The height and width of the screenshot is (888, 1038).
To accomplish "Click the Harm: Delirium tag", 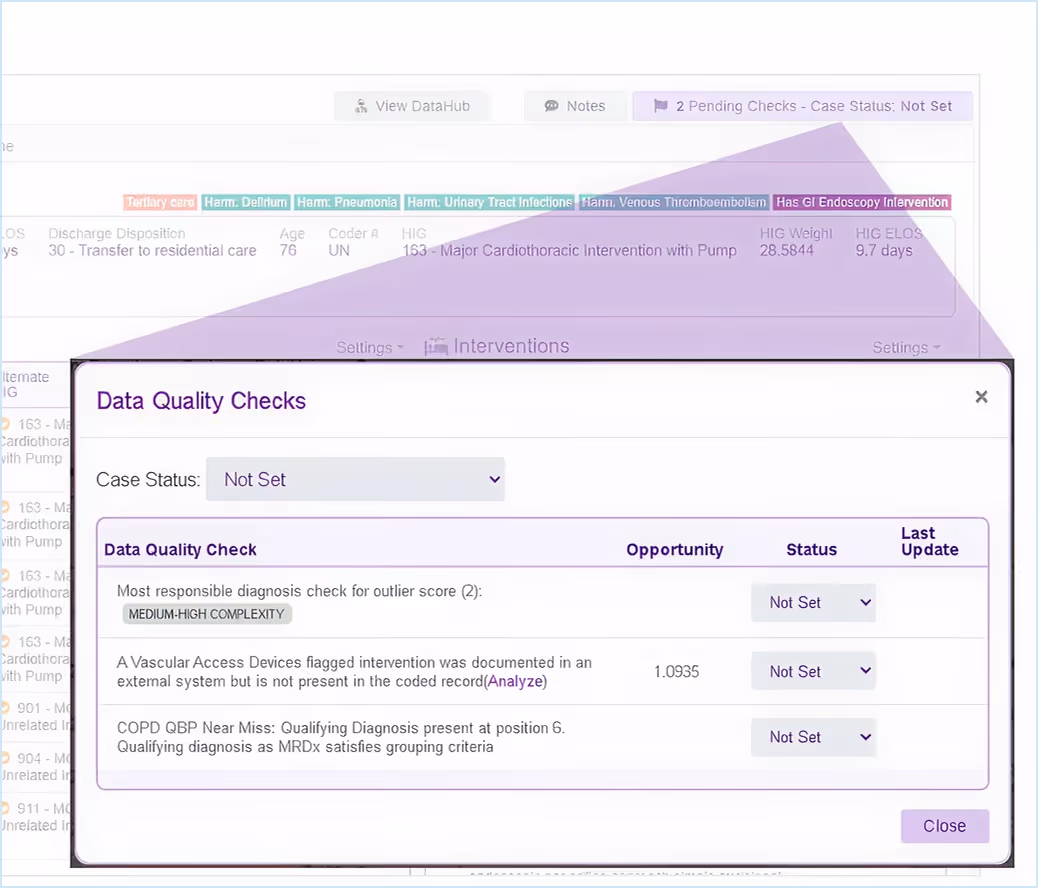I will [x=246, y=202].
